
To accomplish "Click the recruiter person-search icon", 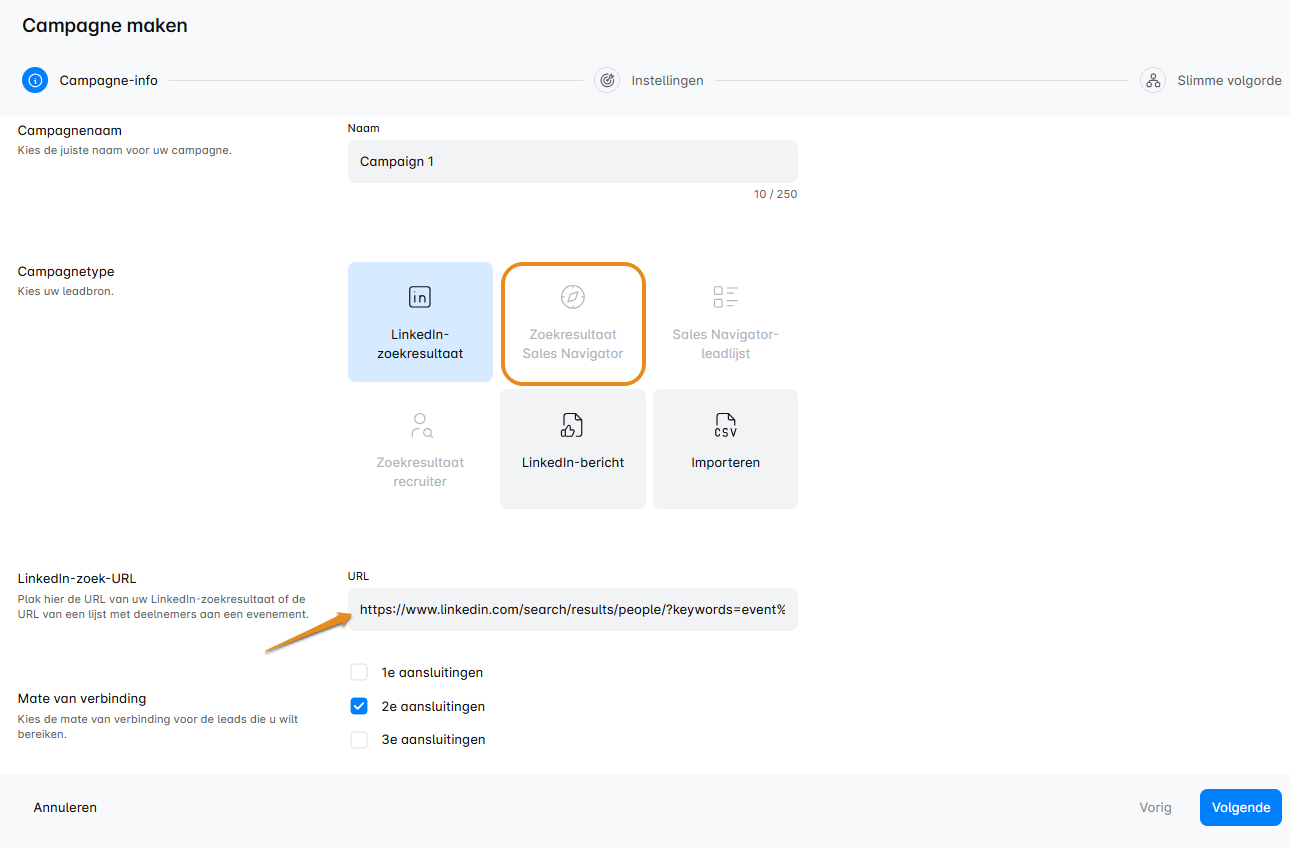I will click(x=421, y=425).
